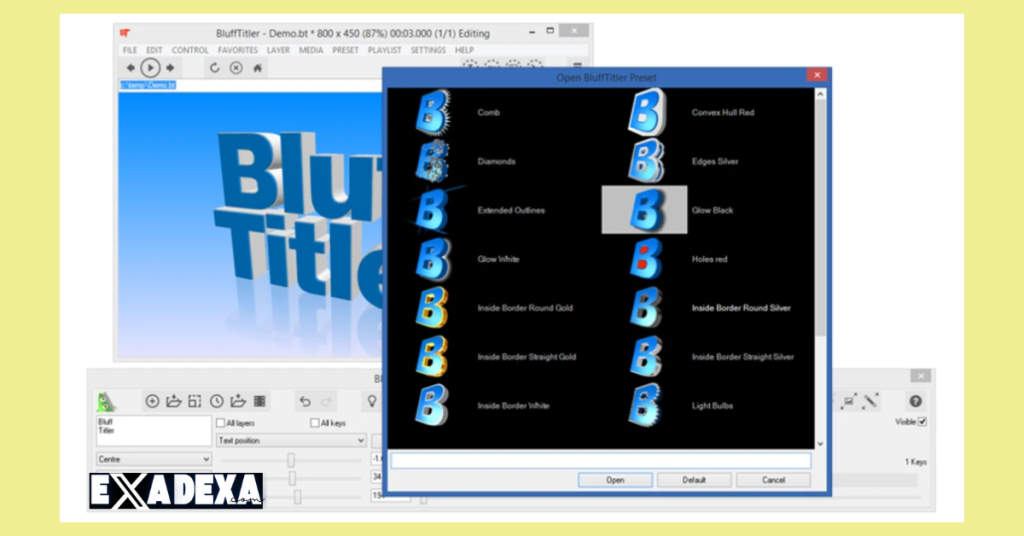
Task: Open the HELP menu
Action: pyautogui.click(x=464, y=50)
